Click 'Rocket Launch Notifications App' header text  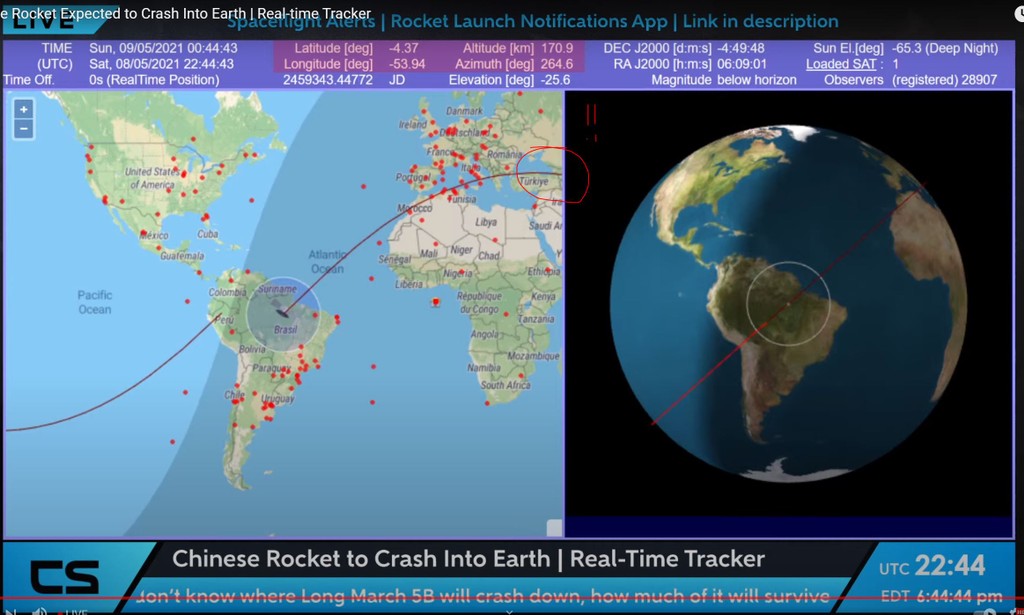coord(529,22)
